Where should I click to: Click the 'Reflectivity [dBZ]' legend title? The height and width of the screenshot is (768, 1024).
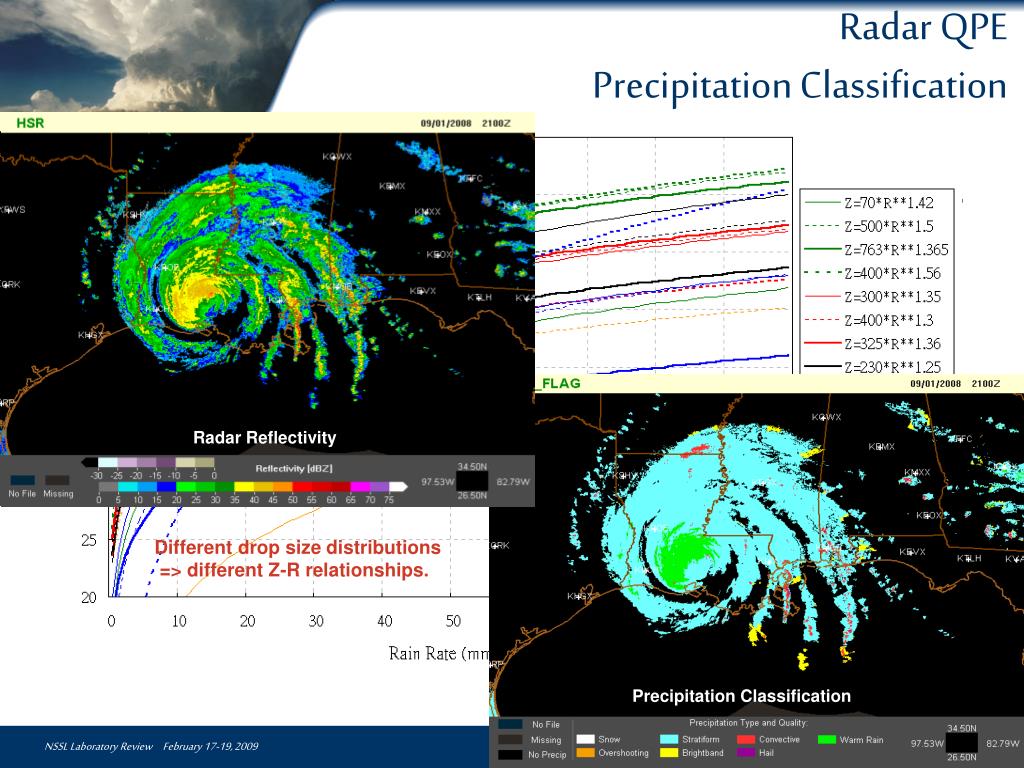point(294,468)
